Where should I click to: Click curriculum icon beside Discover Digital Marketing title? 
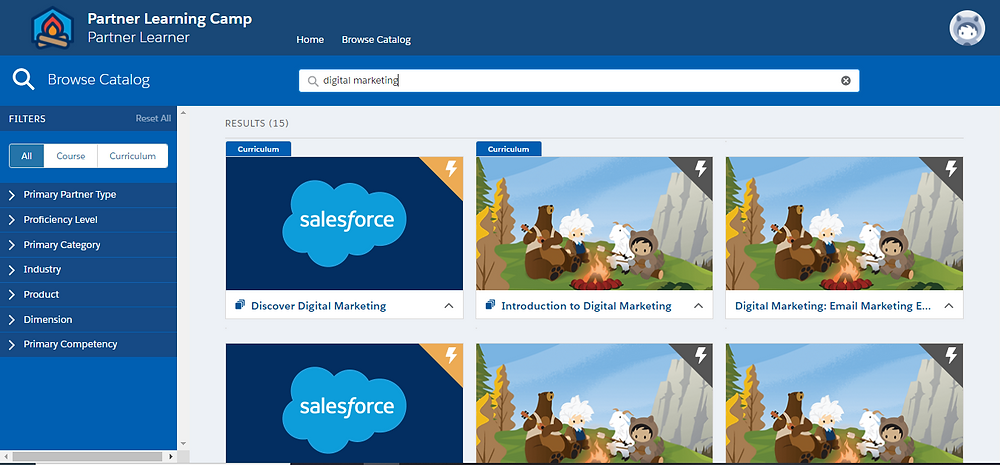point(240,304)
